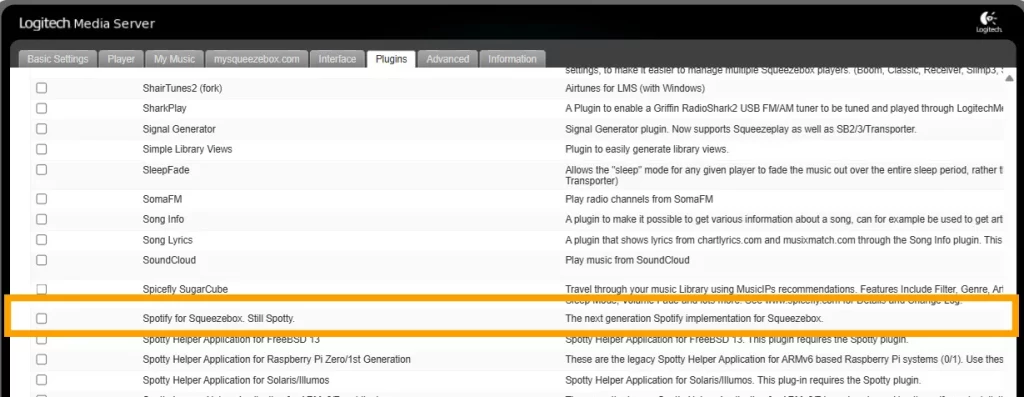Select the SoundCloud plugin name
This screenshot has width=1024, height=397.
169,260
